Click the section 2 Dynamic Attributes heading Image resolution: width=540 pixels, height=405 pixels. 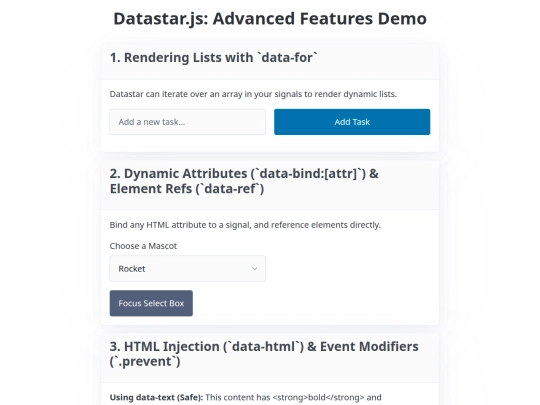coord(244,181)
